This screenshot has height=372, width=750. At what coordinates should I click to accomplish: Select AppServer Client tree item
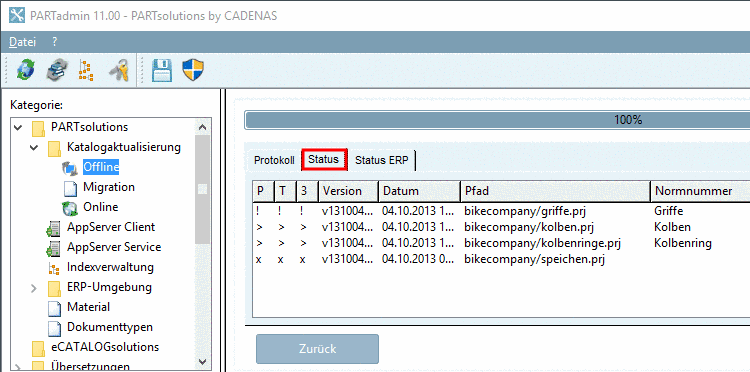[x=111, y=228]
